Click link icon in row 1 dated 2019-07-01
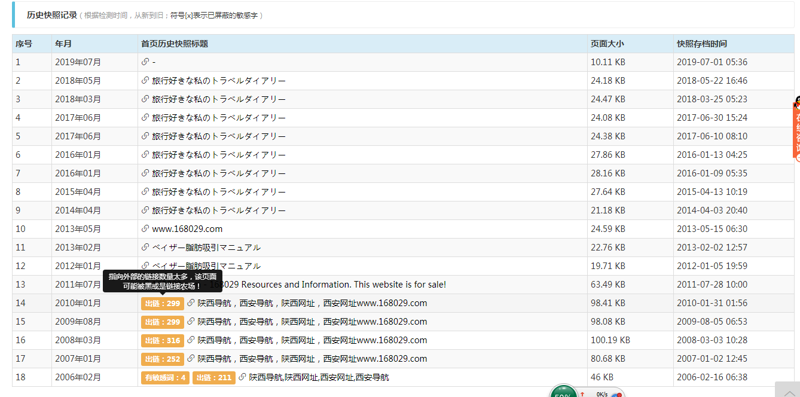800x397 pixels. click(145, 62)
